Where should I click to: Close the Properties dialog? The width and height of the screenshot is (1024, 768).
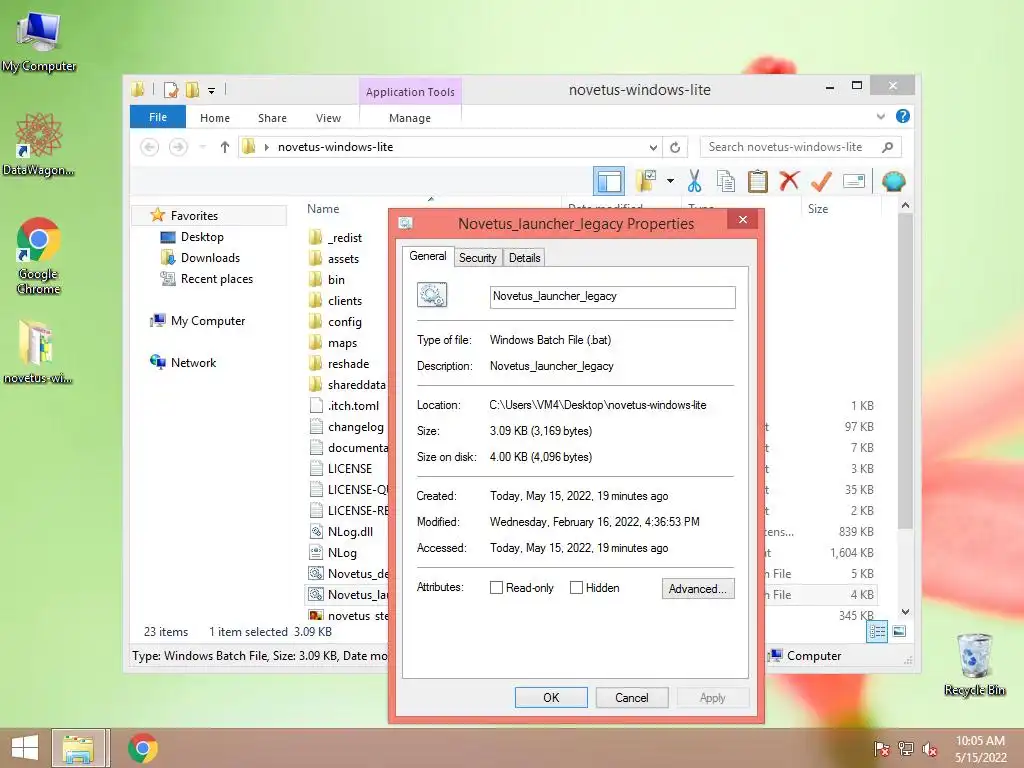743,219
